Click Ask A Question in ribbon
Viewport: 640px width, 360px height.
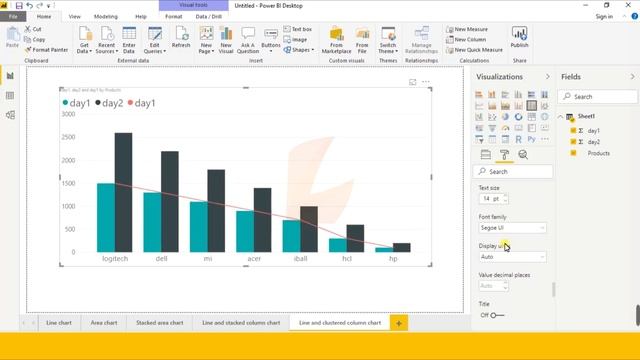(248, 40)
